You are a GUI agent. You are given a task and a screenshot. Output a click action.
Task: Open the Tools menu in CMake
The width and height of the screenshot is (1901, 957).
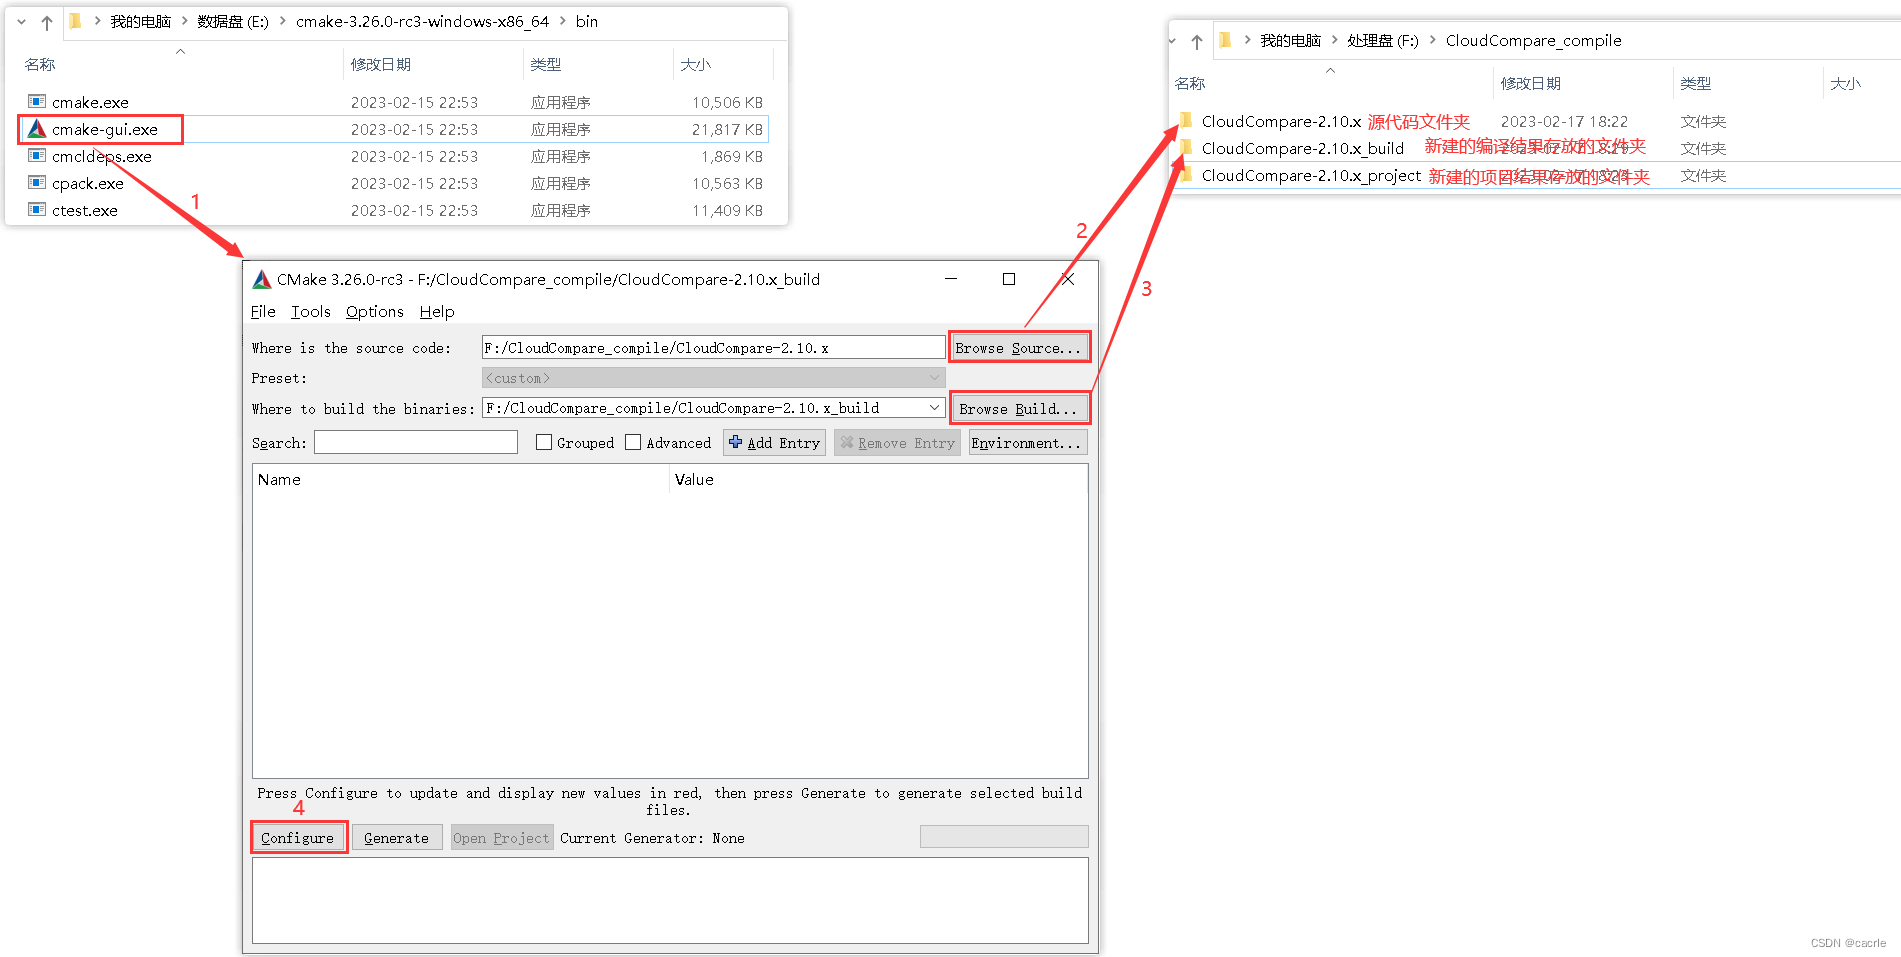(310, 311)
